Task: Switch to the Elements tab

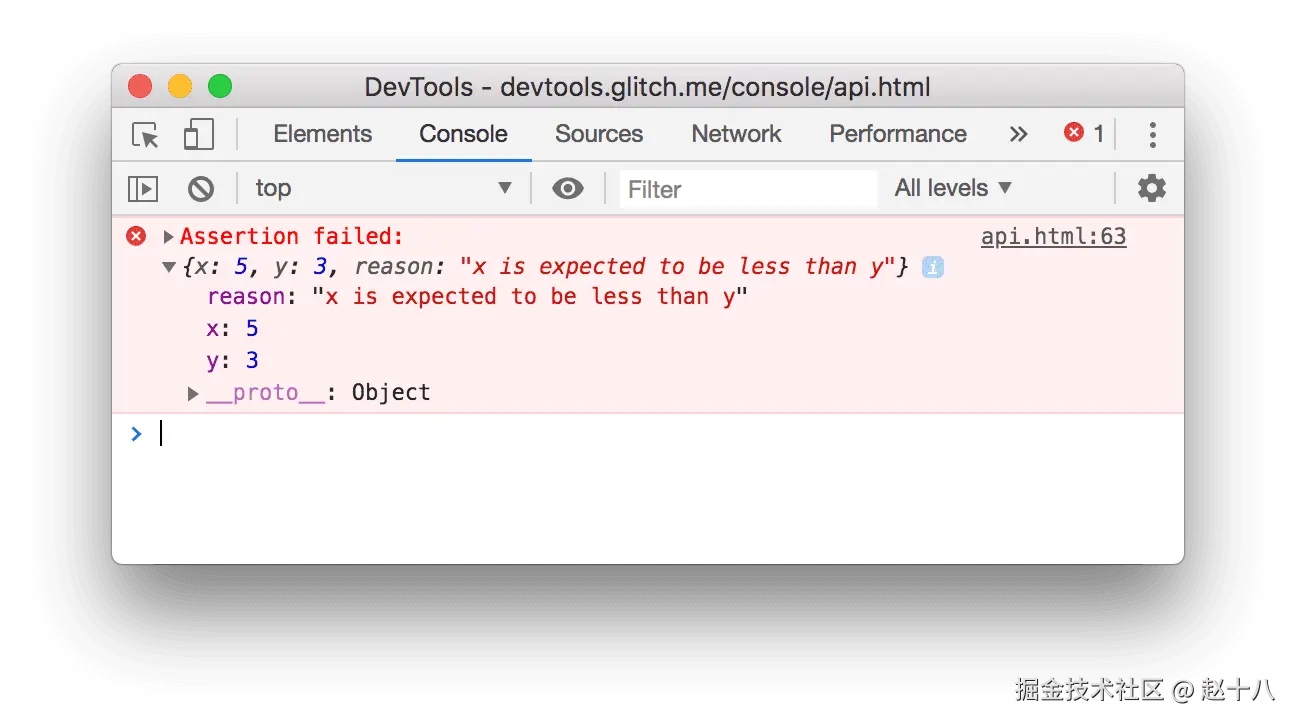Action: click(322, 134)
